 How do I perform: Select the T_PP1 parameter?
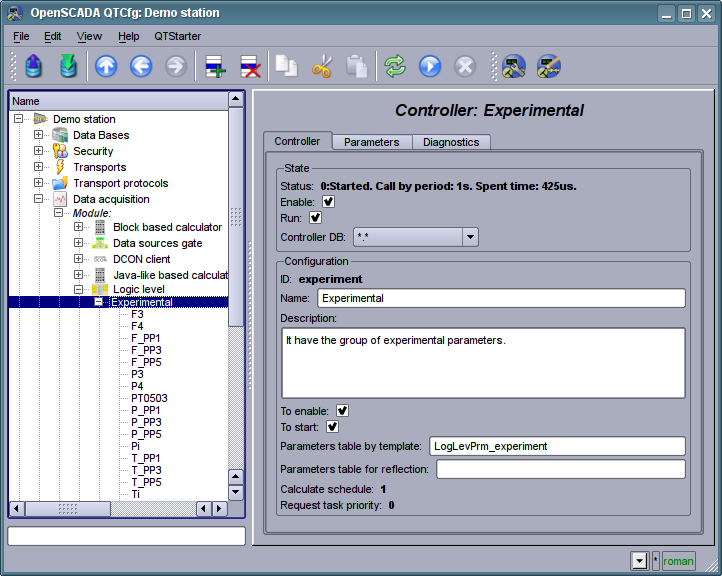pos(146,458)
